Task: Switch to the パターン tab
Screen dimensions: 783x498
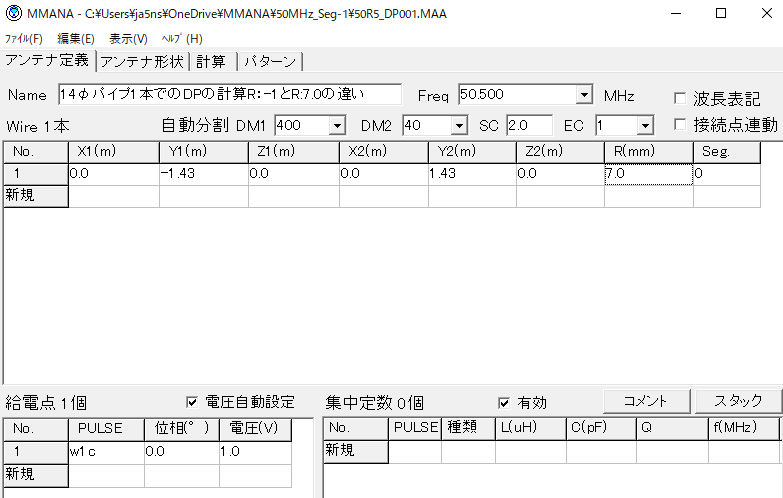Action: 270,61
